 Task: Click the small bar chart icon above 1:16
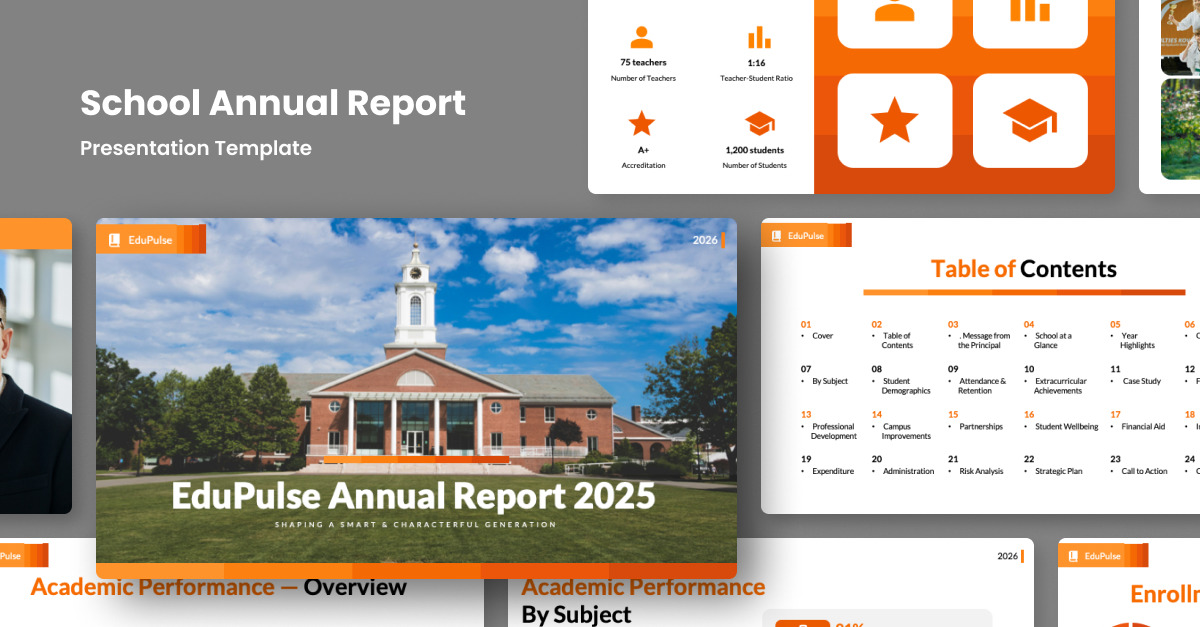[x=759, y=38]
